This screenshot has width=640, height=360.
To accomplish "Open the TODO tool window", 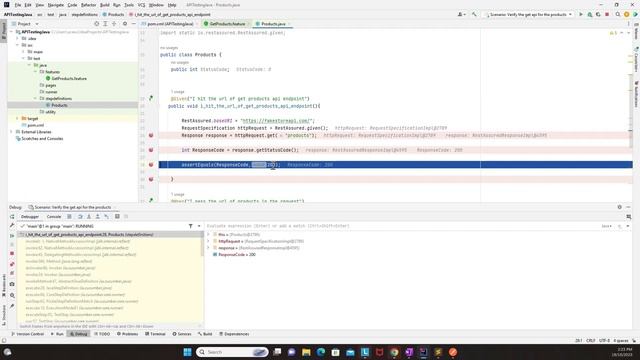I will point(102,334).
